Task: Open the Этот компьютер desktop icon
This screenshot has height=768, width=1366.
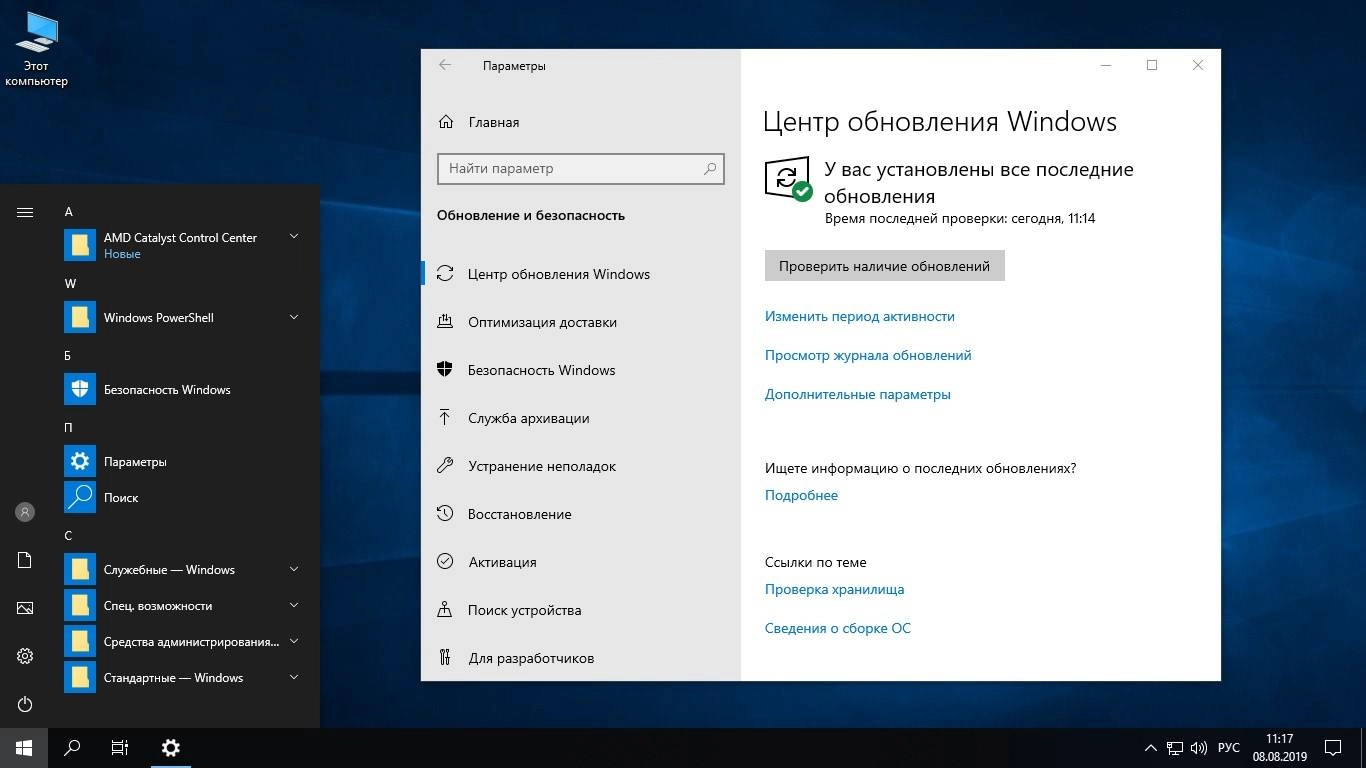Action: (x=36, y=50)
